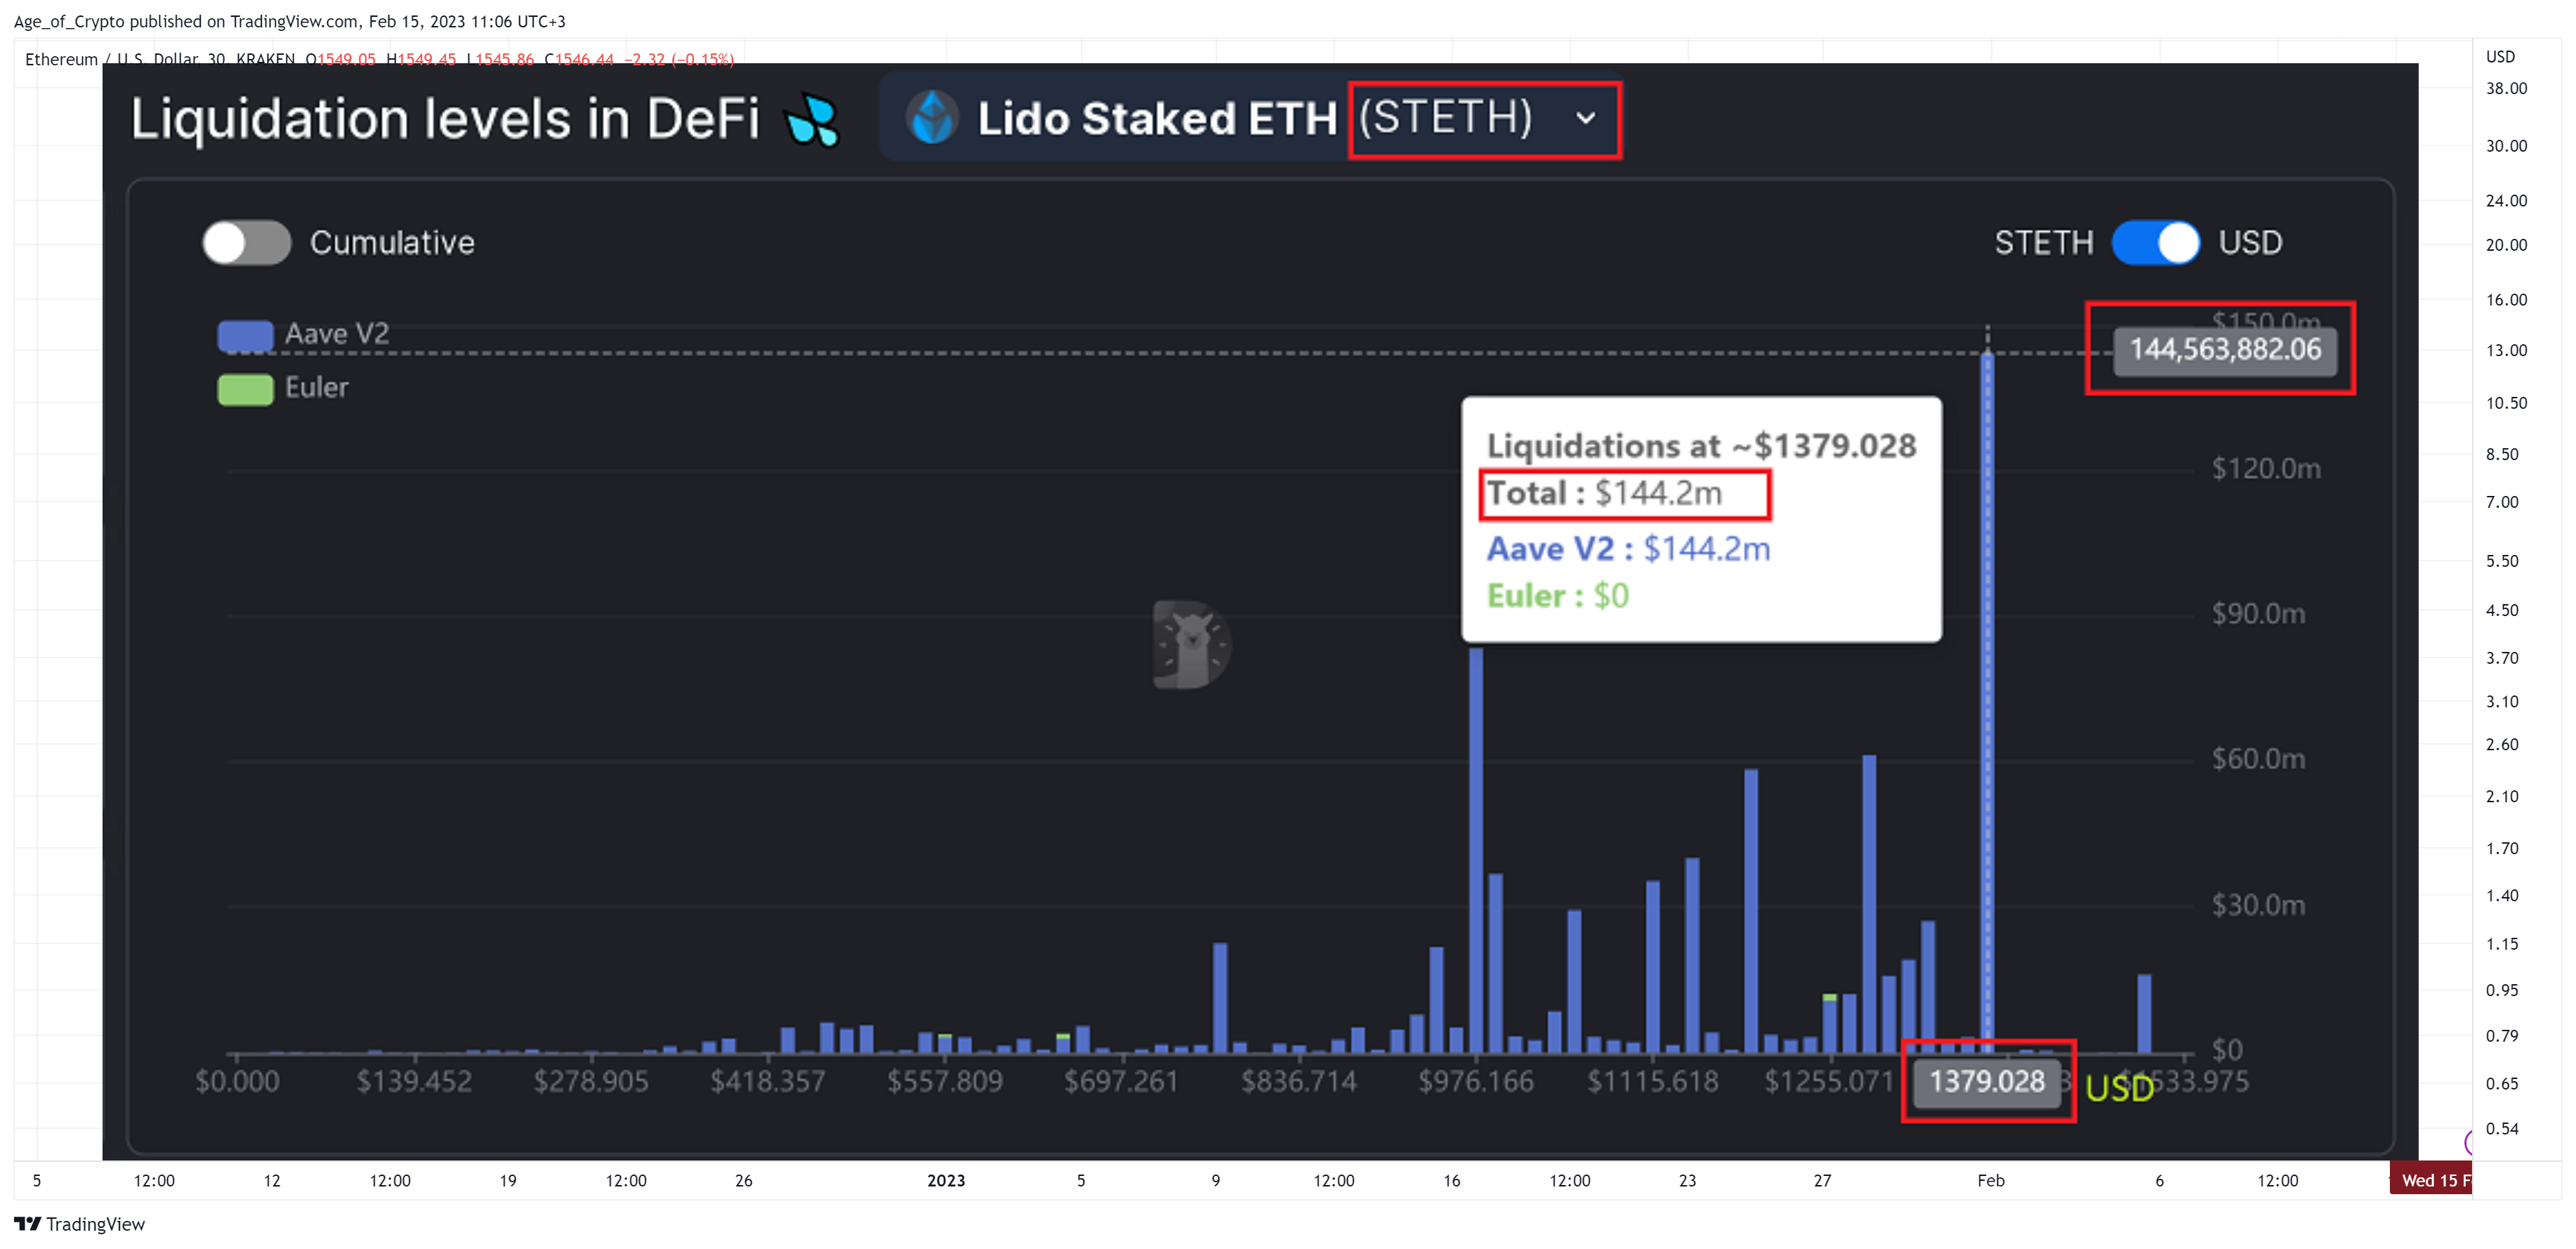Image resolution: width=2576 pixels, height=1249 pixels.
Task: Toggle the Cumulative switch
Action: click(x=246, y=242)
